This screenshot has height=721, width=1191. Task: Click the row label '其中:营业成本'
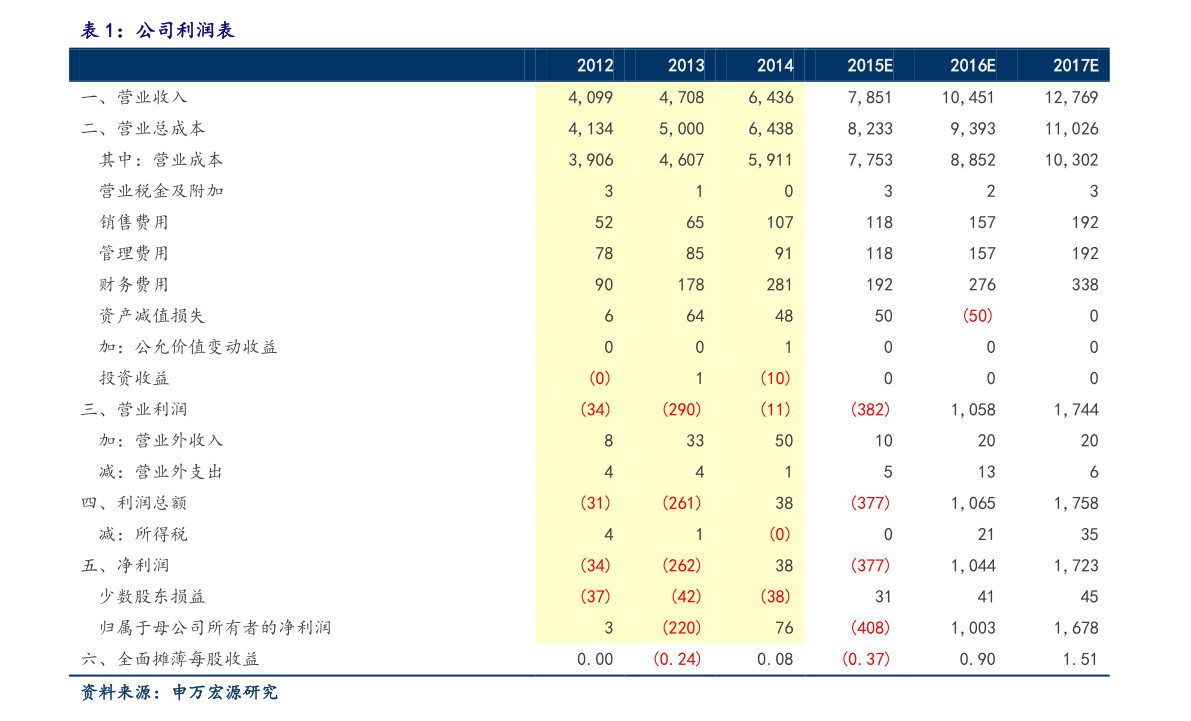[x=161, y=160]
